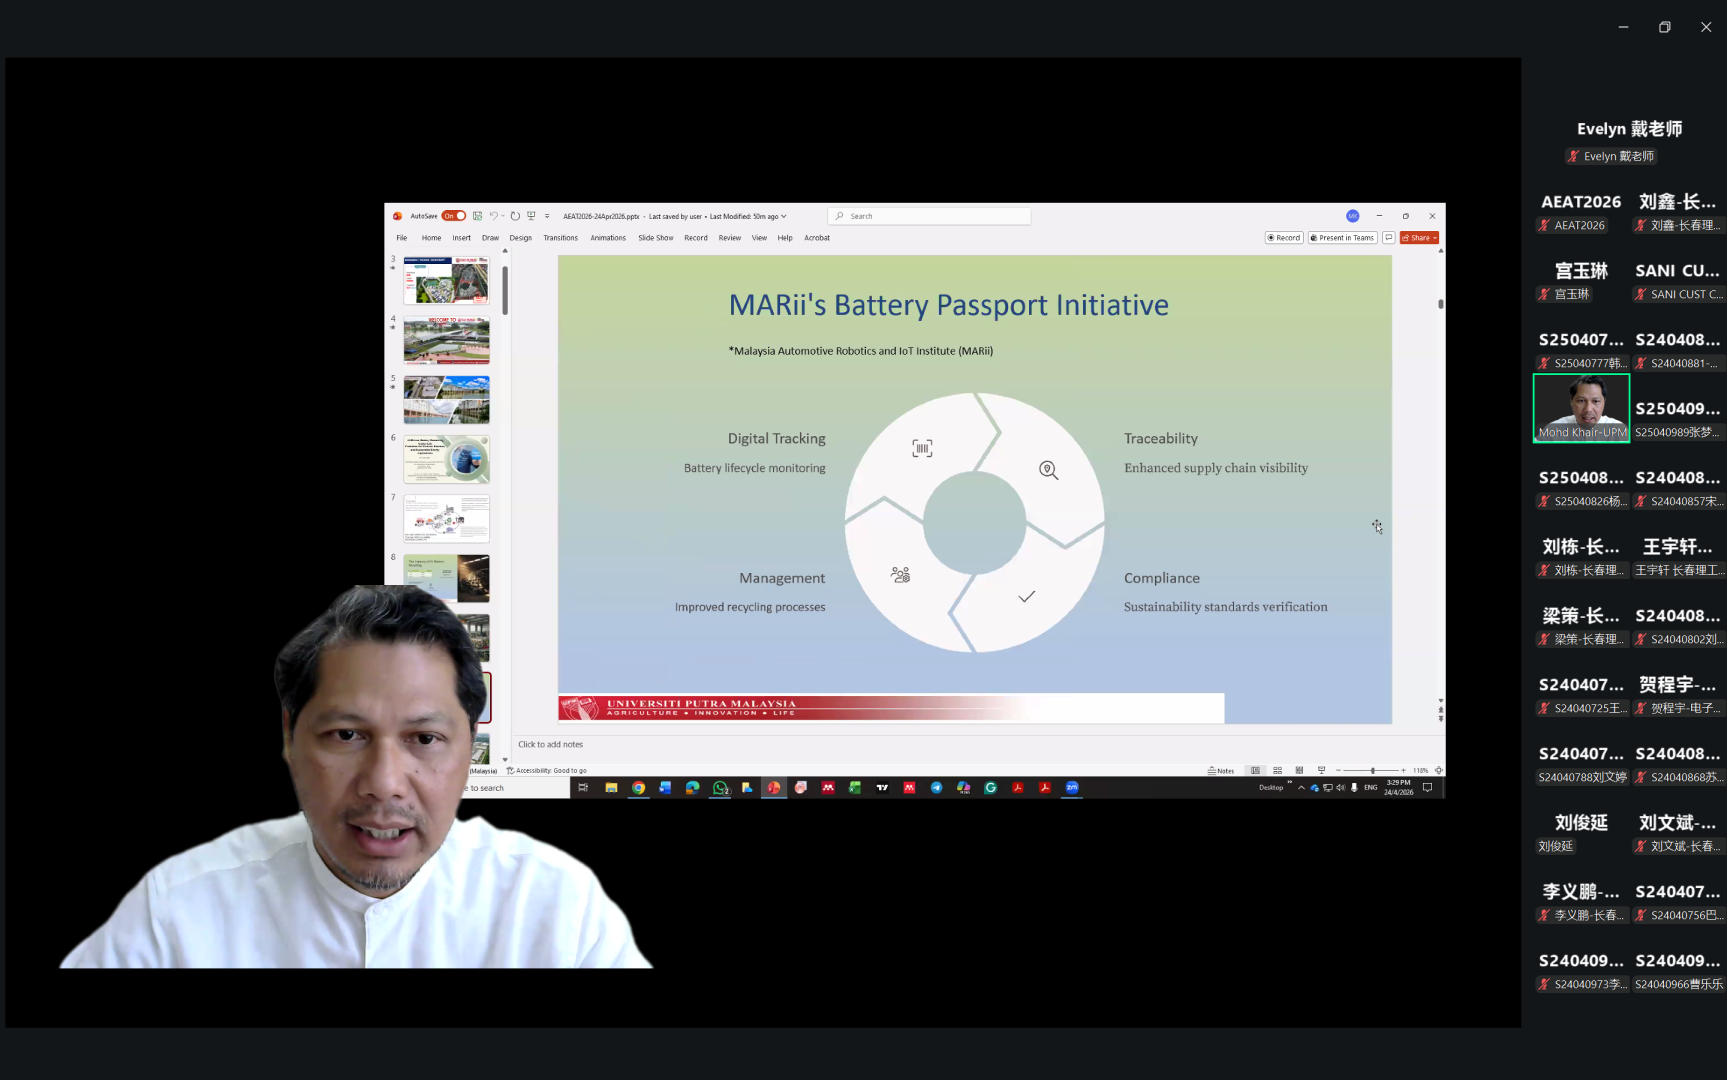Open Google Chrome from the taskbar
1728x1080 pixels.
(638, 788)
